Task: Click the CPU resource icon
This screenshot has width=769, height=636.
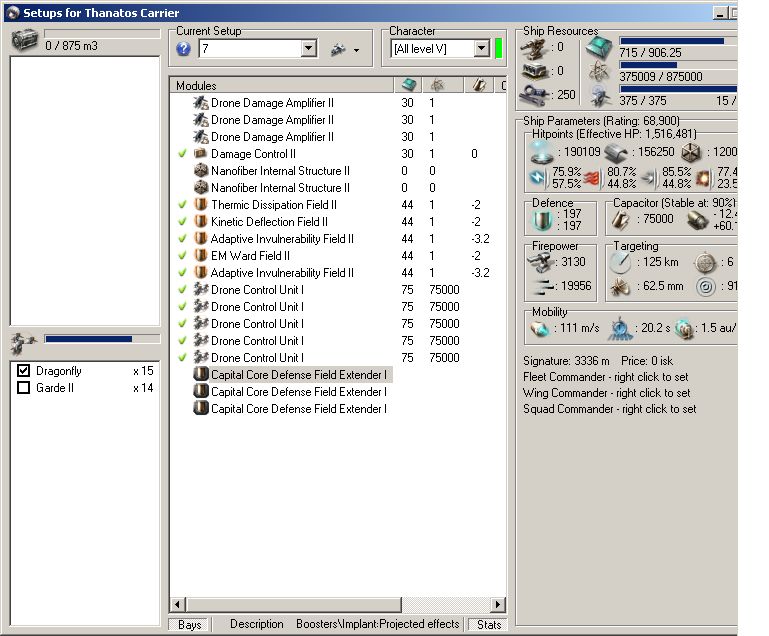Action: click(x=599, y=49)
